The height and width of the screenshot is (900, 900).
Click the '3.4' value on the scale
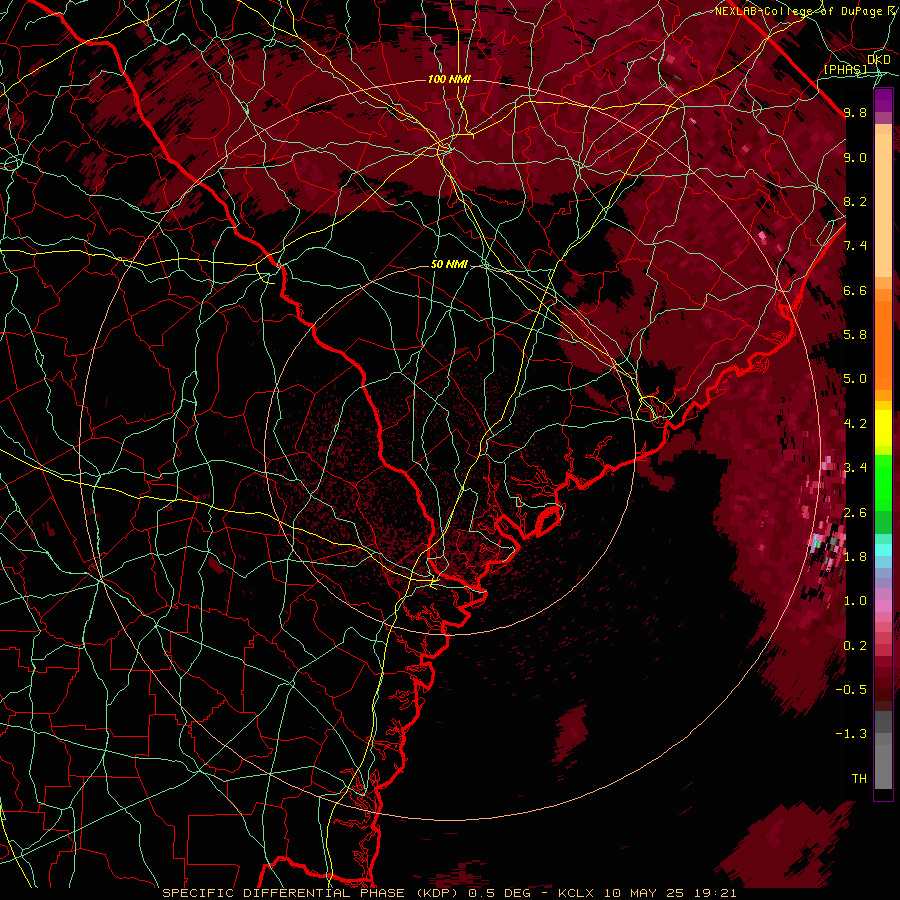pos(855,468)
